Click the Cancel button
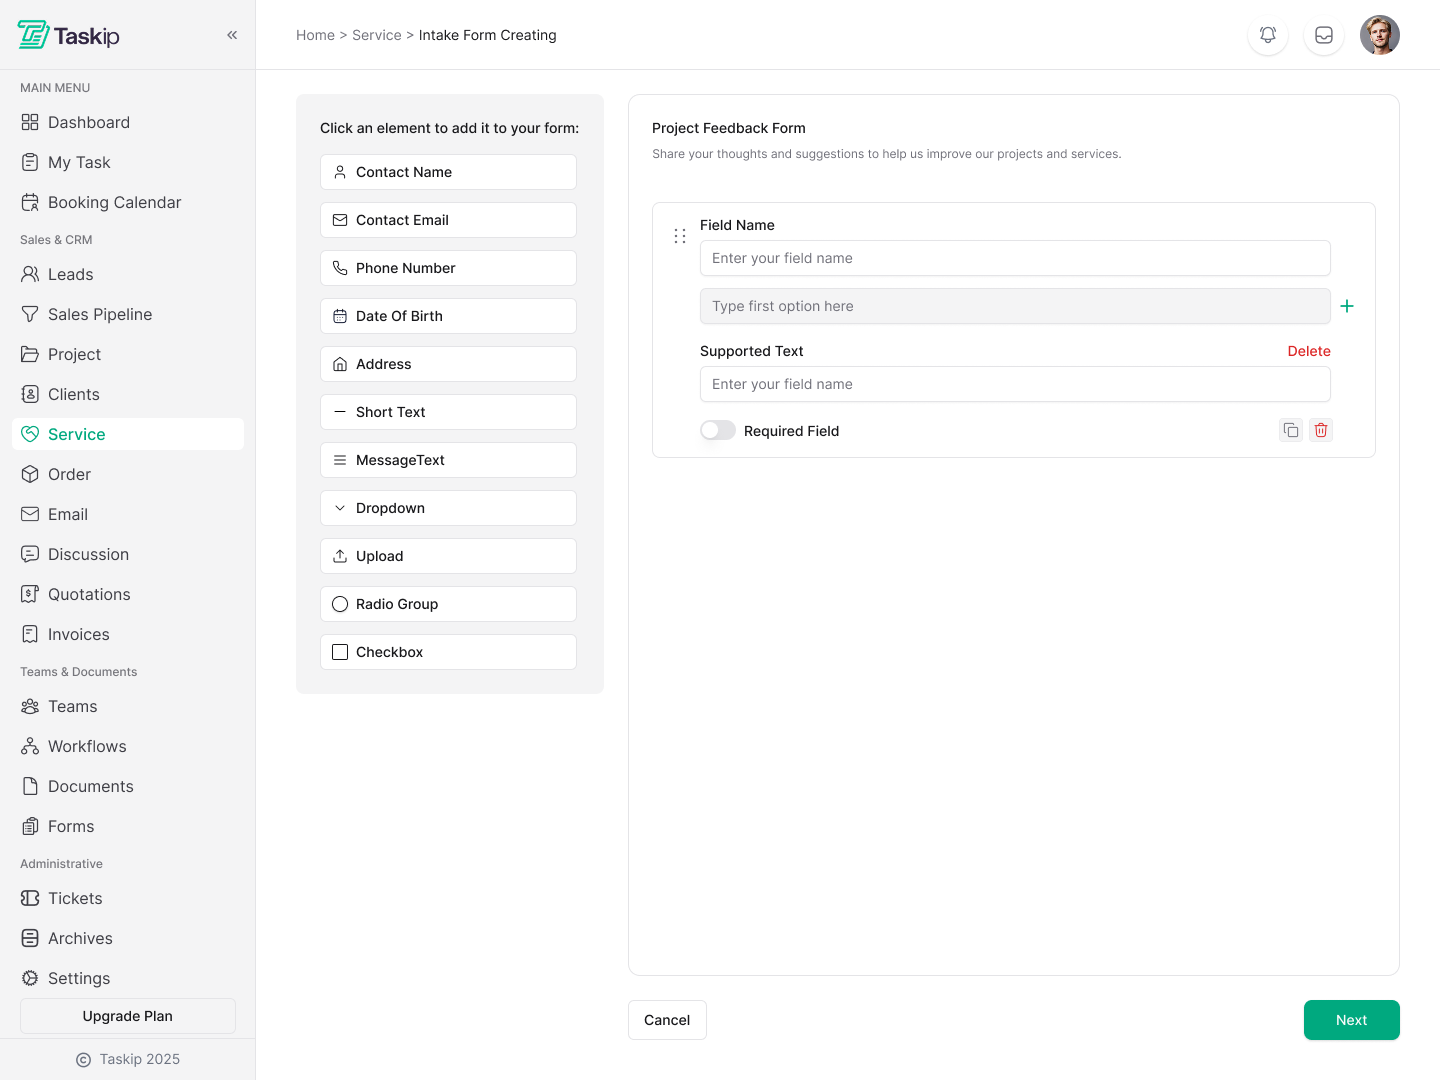The height and width of the screenshot is (1080, 1440). coord(667,1020)
